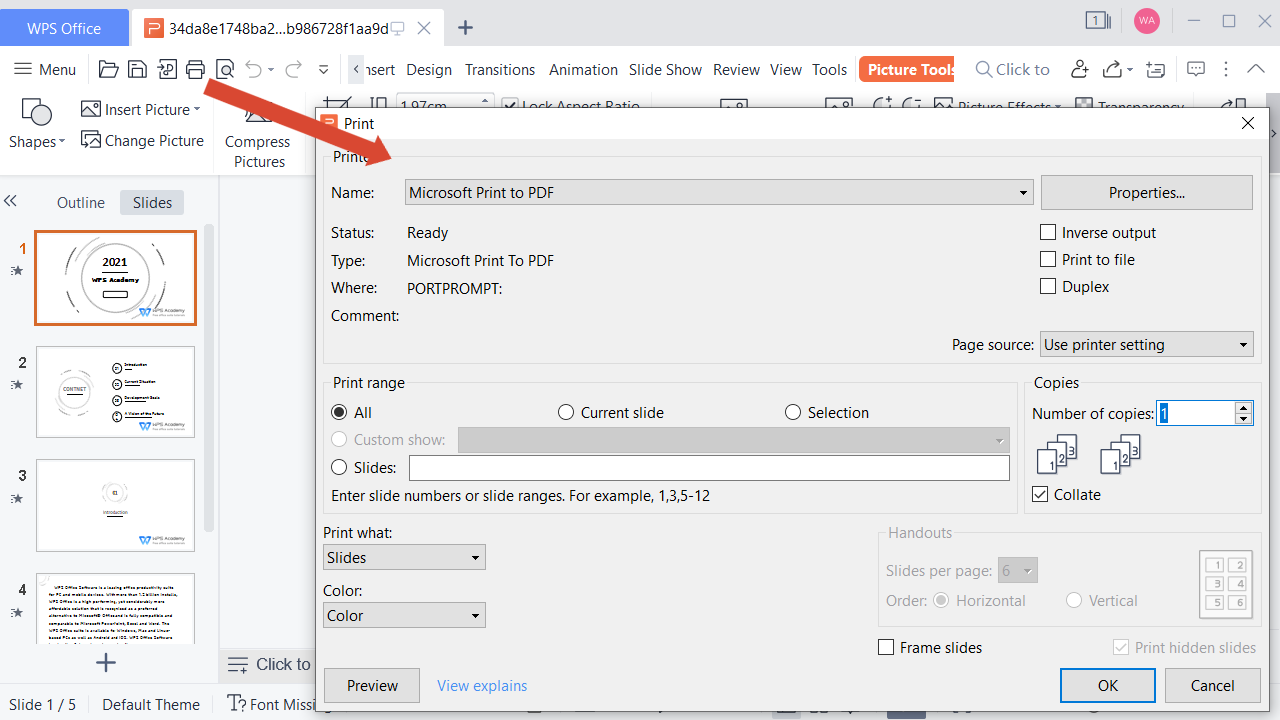
Task: Click the Export to PDF icon
Action: [166, 69]
